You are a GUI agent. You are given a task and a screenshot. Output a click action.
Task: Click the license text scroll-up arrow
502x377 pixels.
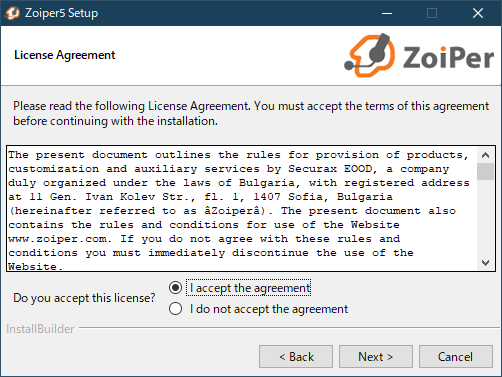[x=485, y=155]
